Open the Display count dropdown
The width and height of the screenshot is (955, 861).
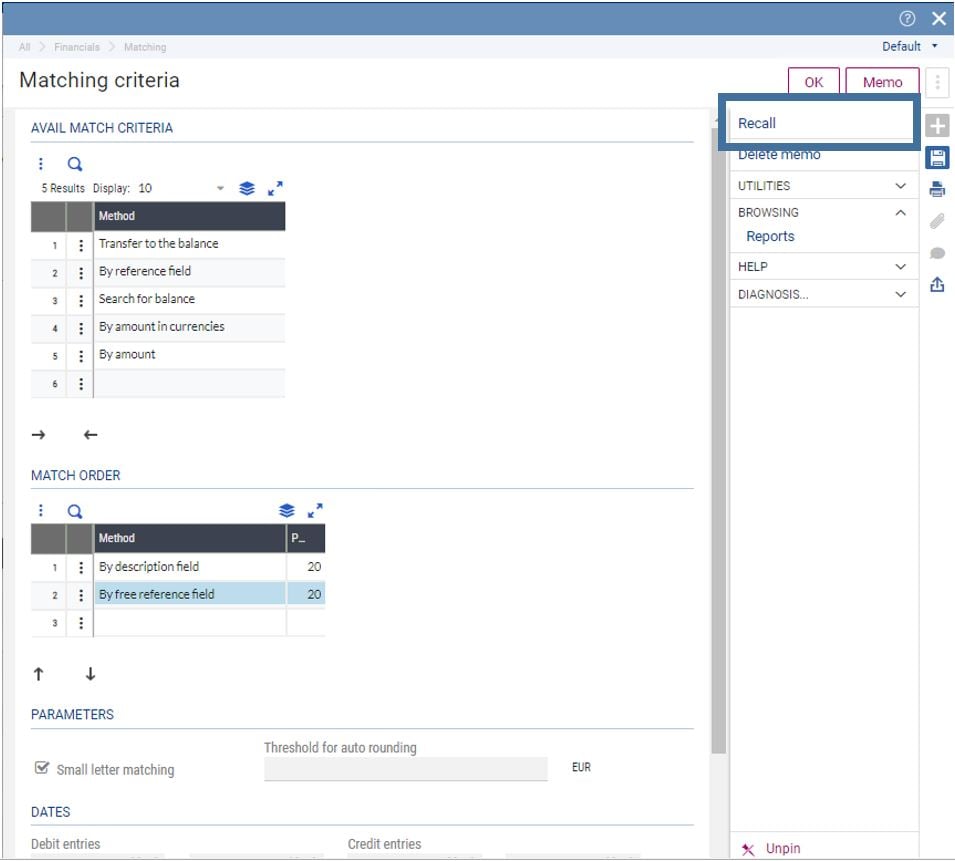tap(220, 189)
